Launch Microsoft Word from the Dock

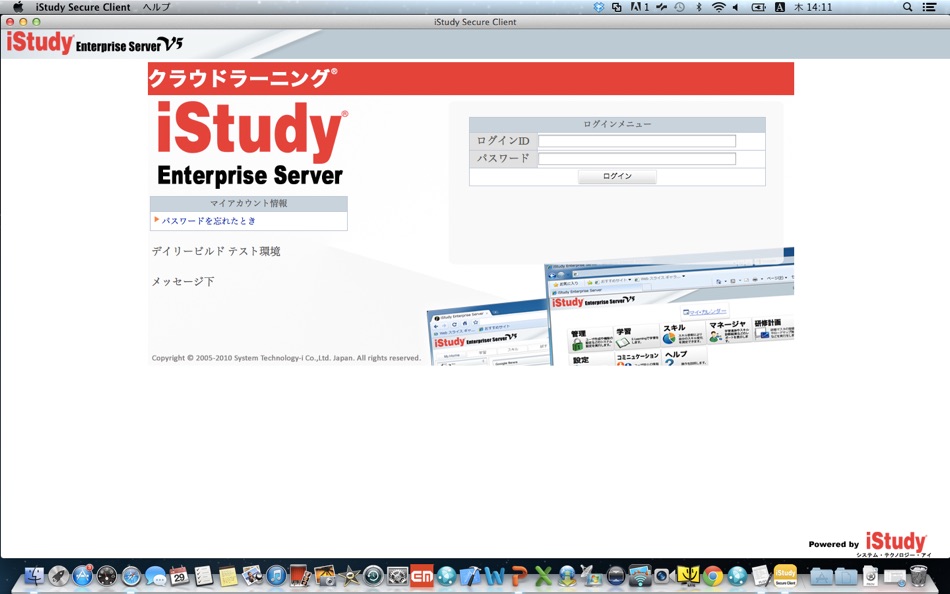[494, 576]
